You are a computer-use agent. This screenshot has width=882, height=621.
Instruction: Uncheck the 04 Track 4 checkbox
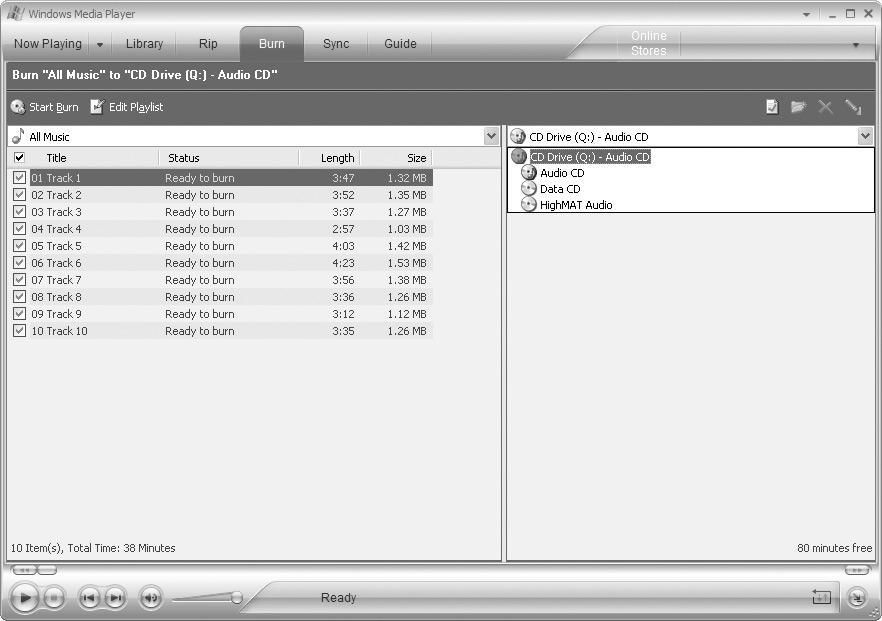(x=19, y=228)
